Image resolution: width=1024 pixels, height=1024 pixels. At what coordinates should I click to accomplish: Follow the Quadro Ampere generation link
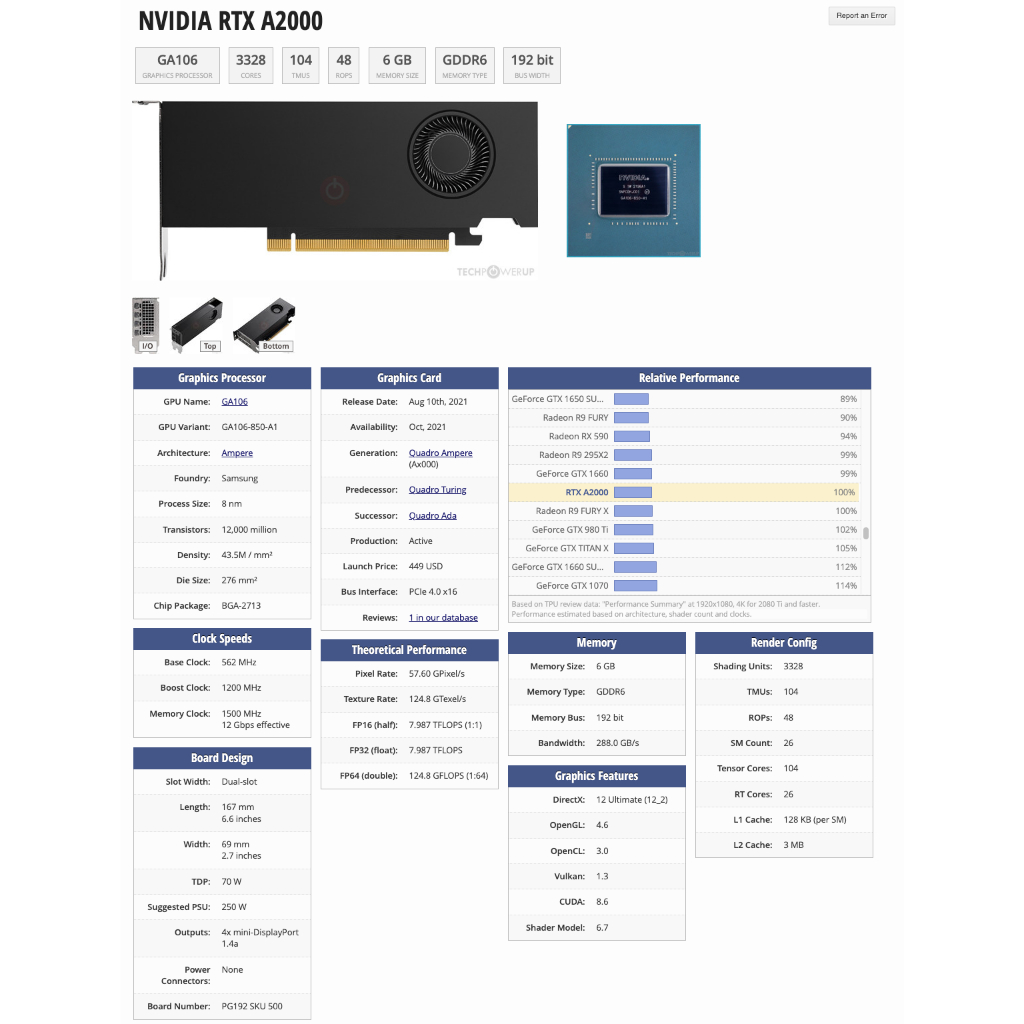click(x=440, y=454)
